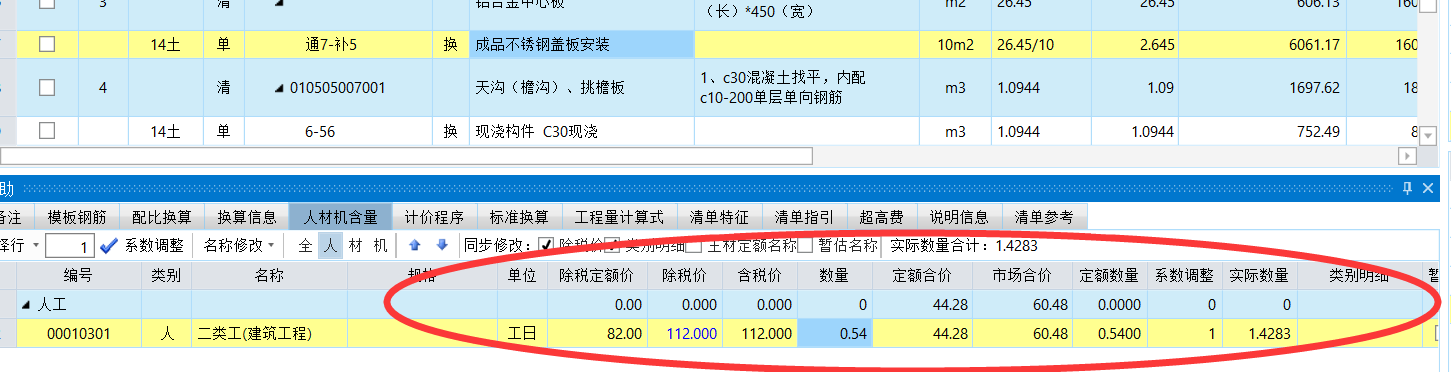This screenshot has width=1451, height=372.
Task: Click the horizontal scrollbar right arrow
Action: pos(1407,157)
